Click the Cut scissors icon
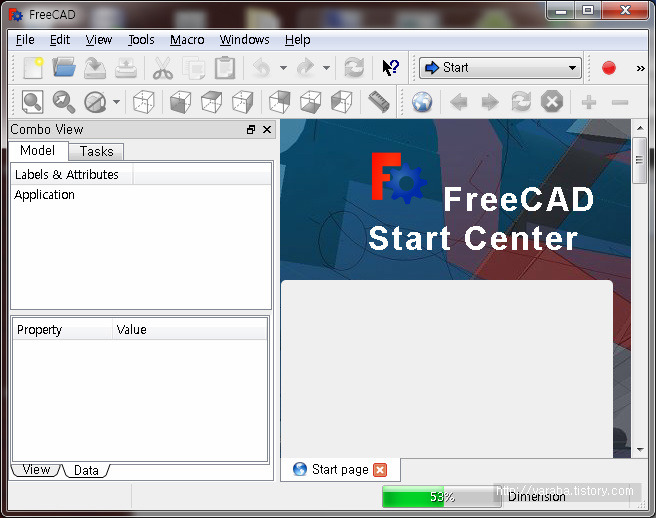The image size is (656, 518). point(163,68)
